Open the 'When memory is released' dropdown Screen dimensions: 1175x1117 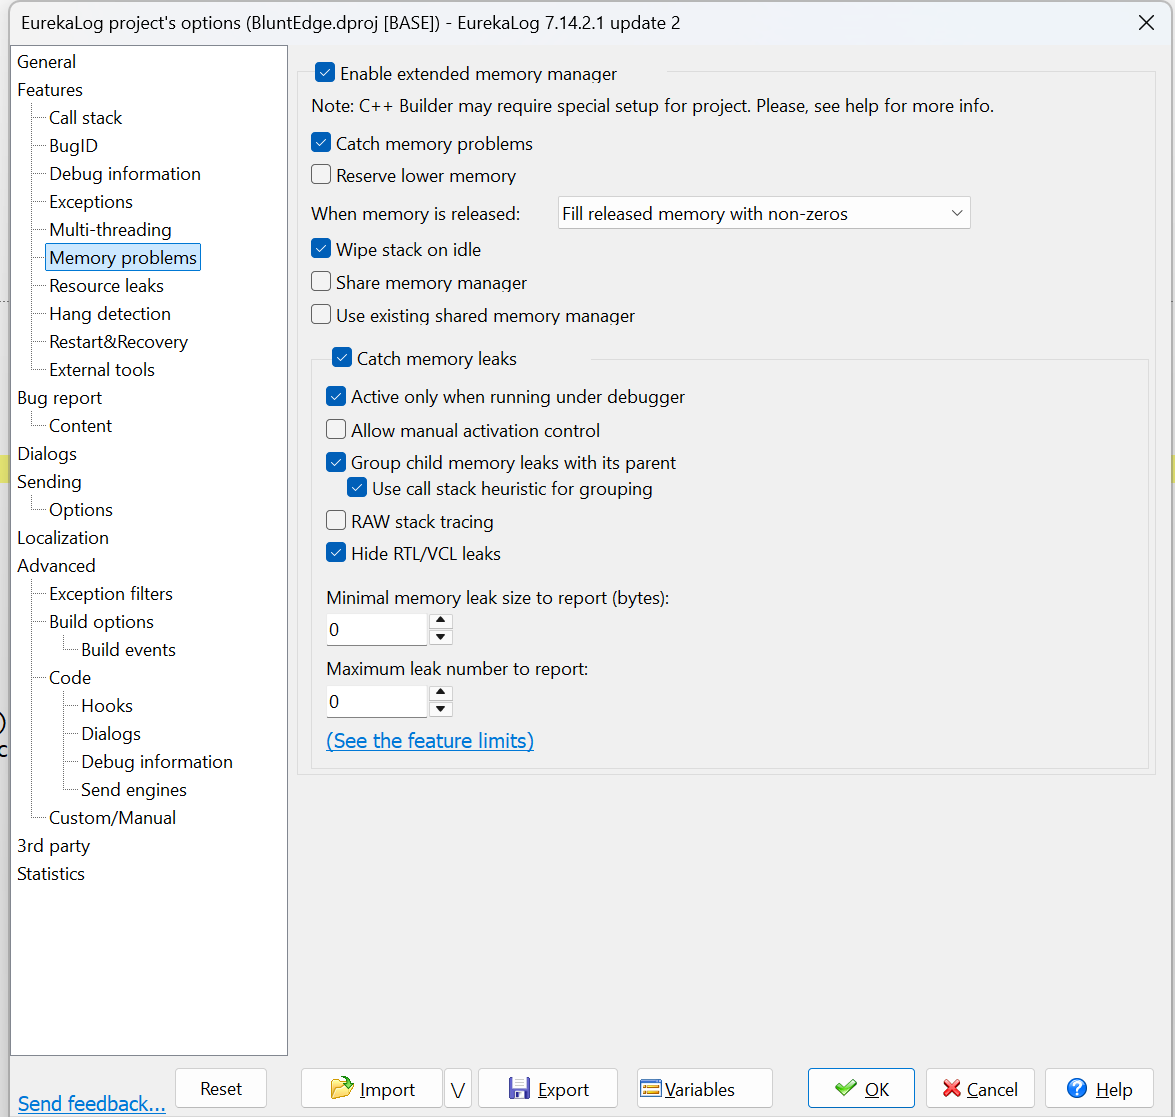[764, 213]
